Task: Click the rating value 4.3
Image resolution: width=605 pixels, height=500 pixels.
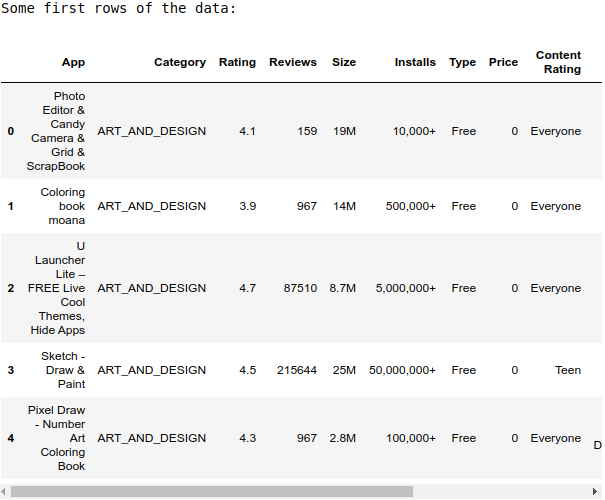Action: tap(247, 438)
